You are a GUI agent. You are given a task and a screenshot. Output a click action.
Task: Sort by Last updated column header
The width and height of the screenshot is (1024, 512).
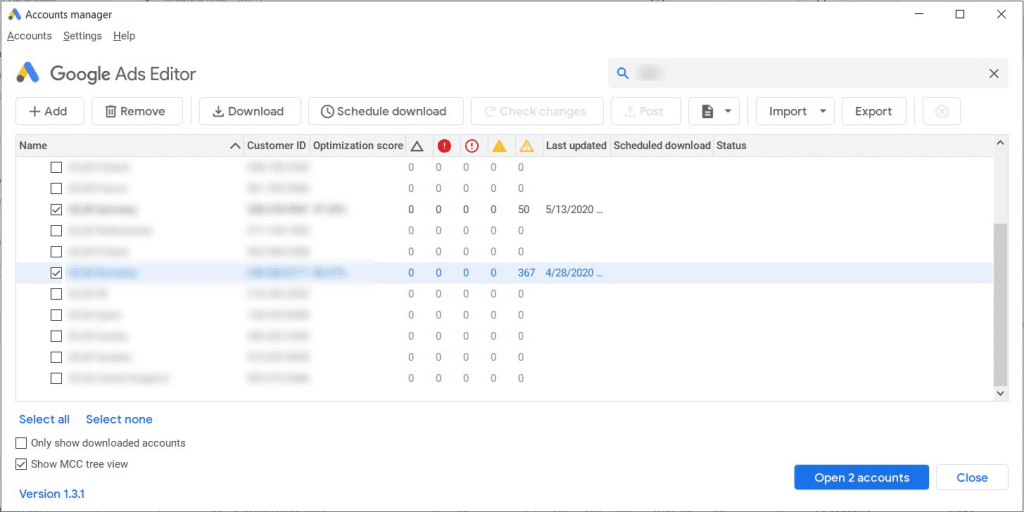coord(576,146)
